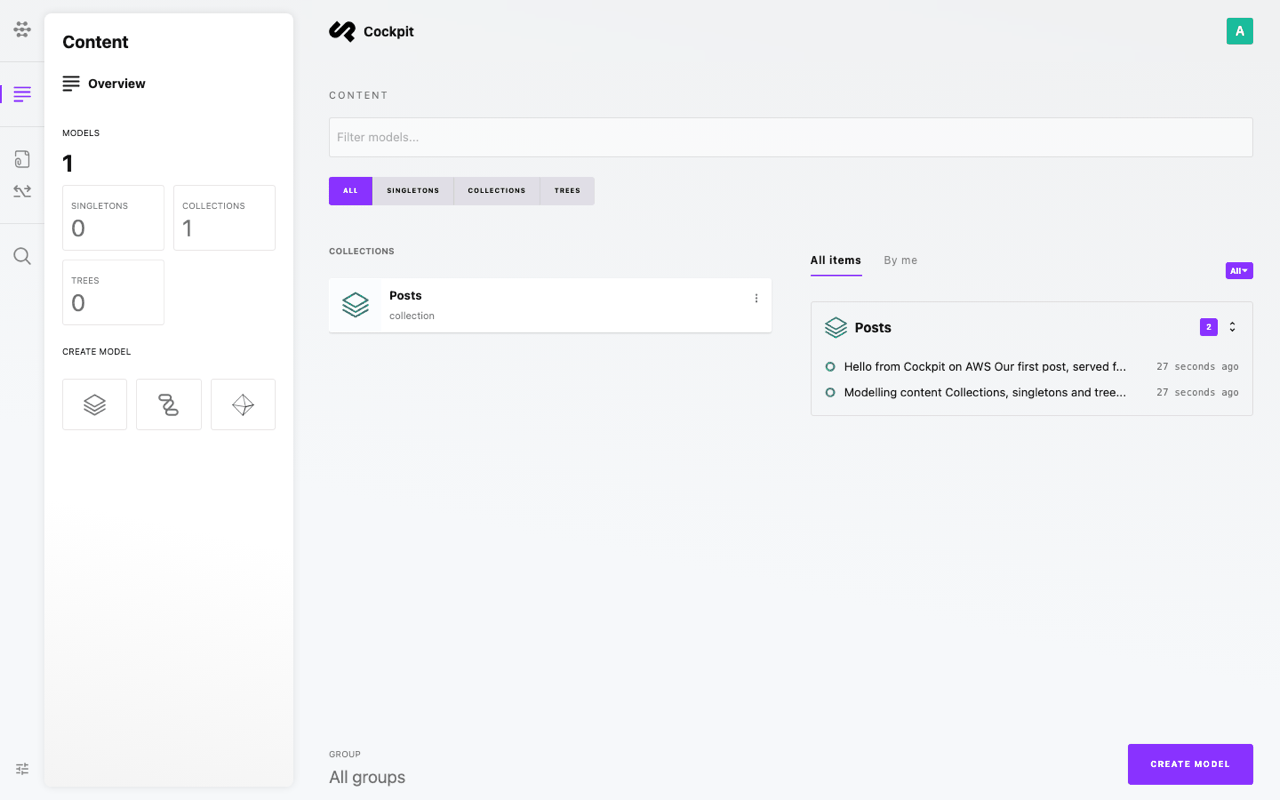Filter by TREES
The image size is (1280, 800).
coord(568,191)
